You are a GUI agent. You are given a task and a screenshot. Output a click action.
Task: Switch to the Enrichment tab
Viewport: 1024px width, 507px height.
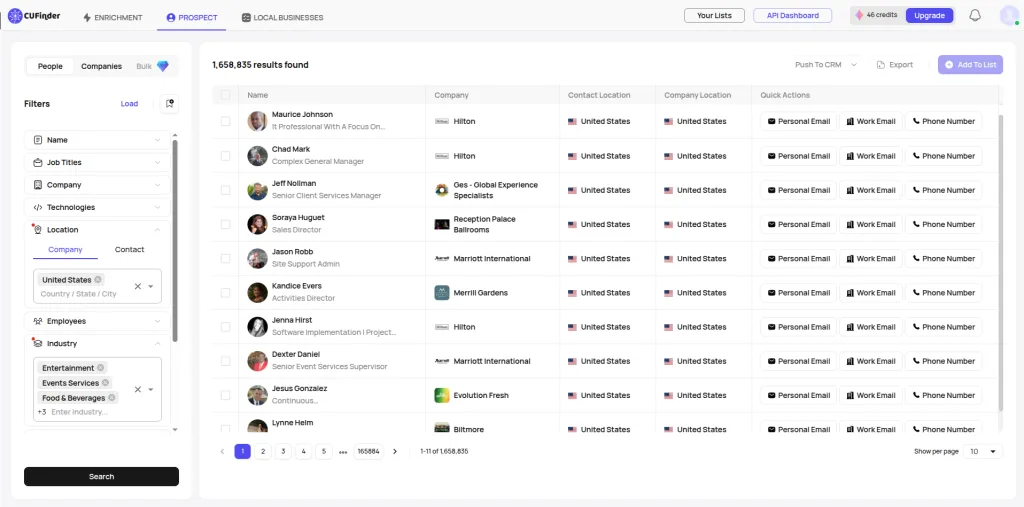click(112, 18)
